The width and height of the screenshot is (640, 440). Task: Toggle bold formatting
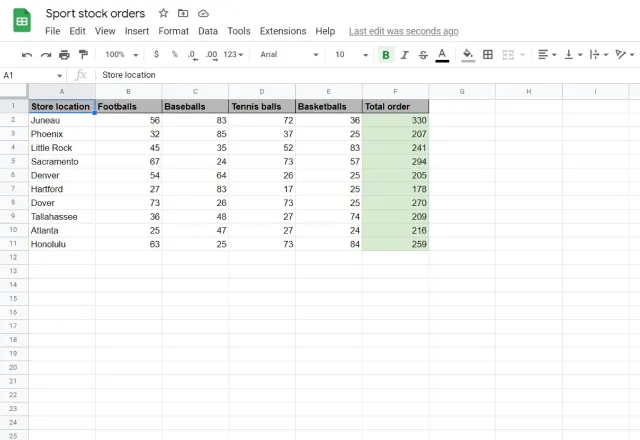[x=385, y=55]
